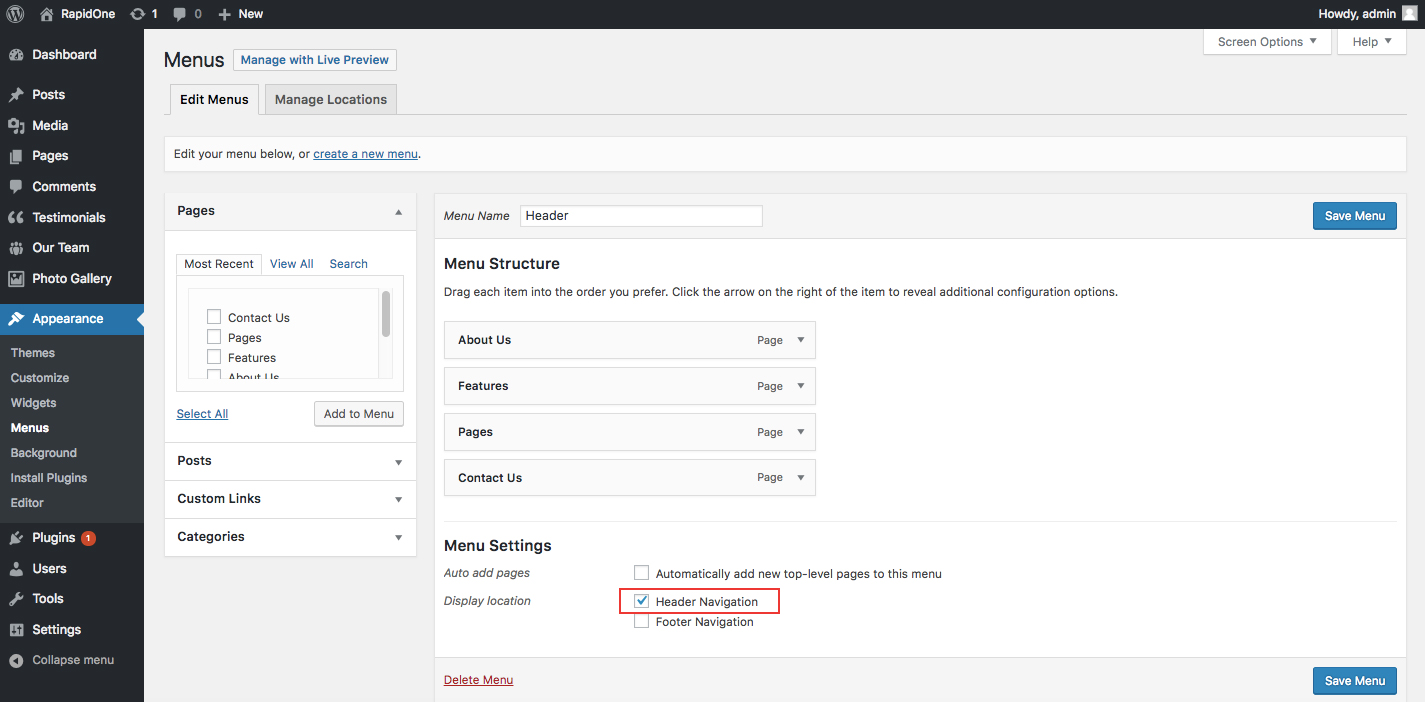Select the Search pages tab
This screenshot has height=702, width=1425.
(349, 264)
